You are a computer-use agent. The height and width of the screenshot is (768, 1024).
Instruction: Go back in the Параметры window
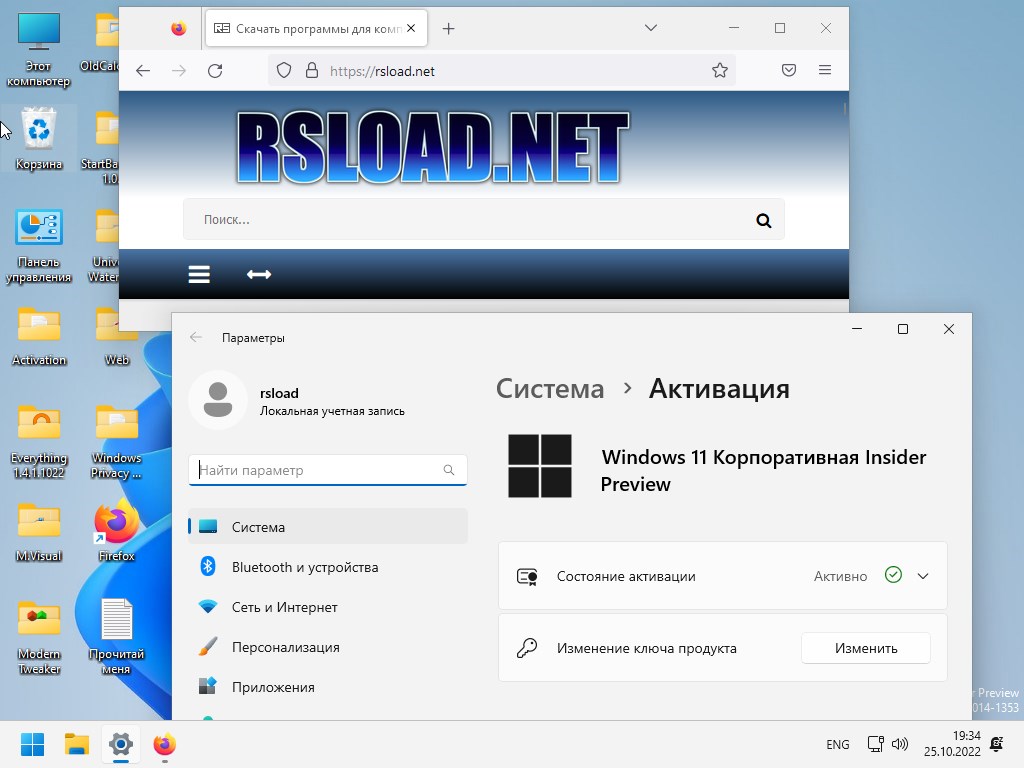point(195,338)
